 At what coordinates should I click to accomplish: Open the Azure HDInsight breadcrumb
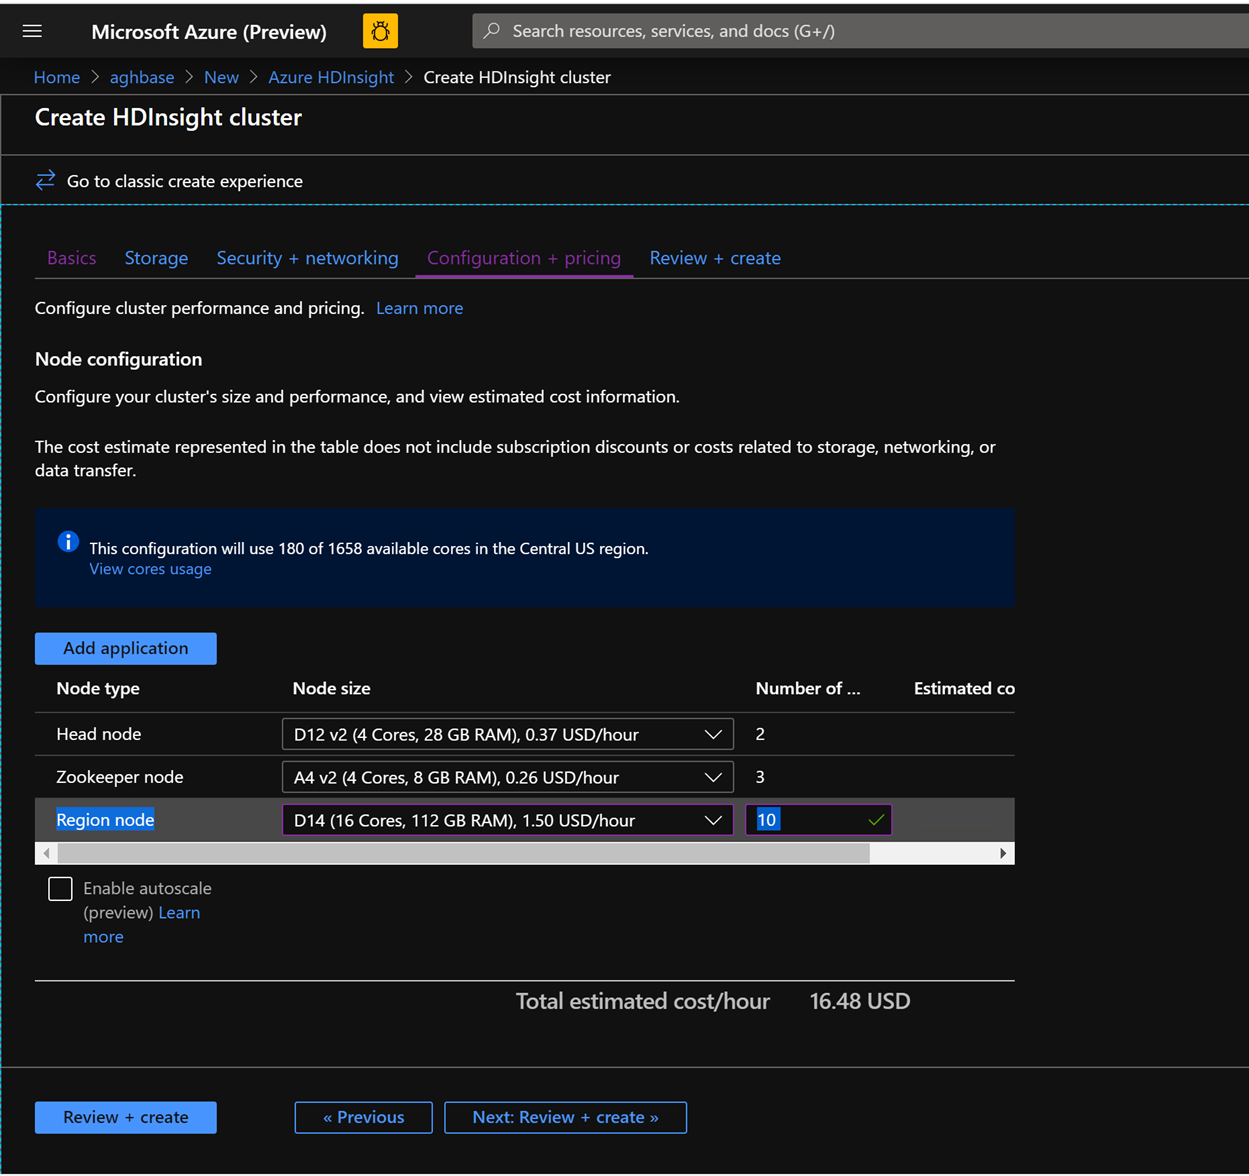point(331,77)
